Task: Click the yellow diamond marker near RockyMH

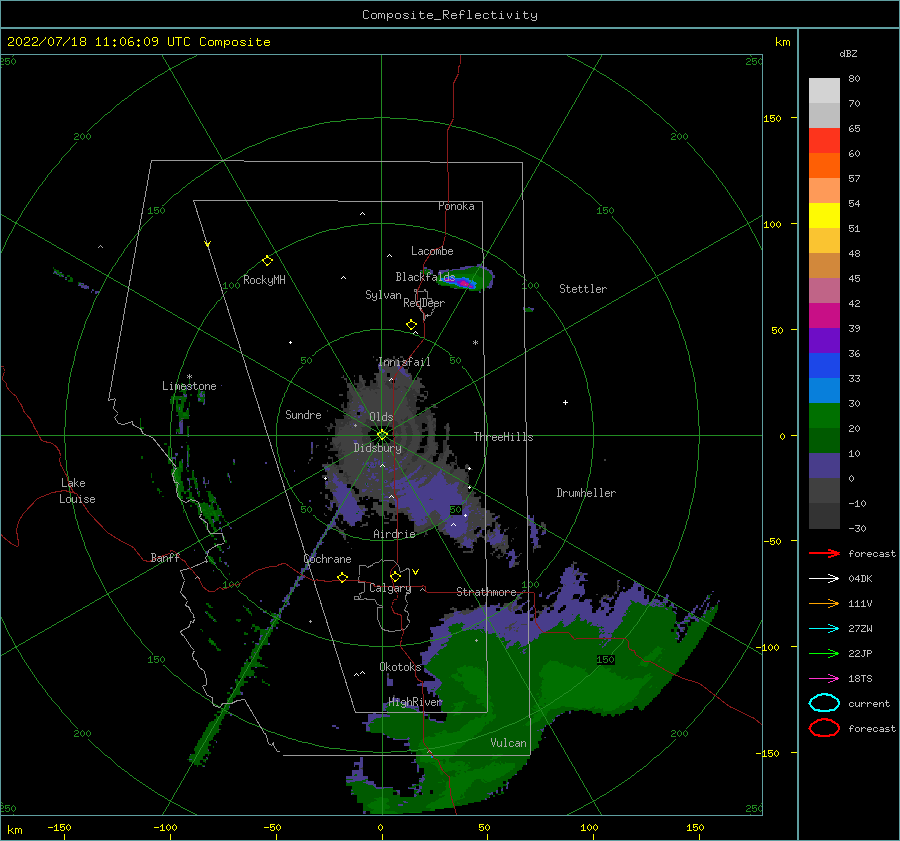Action: pos(267,261)
